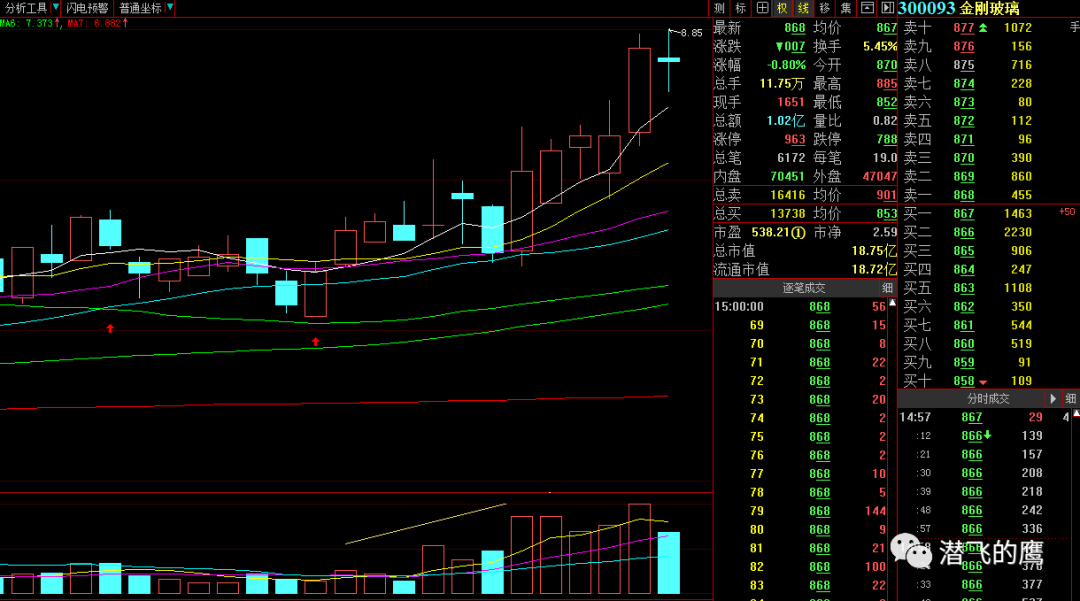Click the circled info icon beside 市盈 538.21
This screenshot has width=1080, height=601.
[x=799, y=232]
